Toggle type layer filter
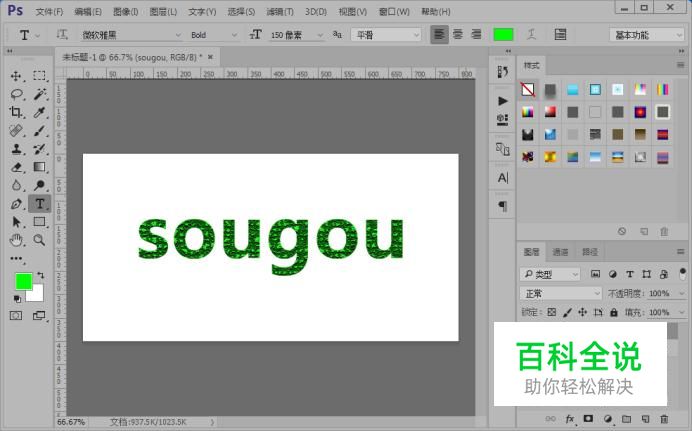The image size is (692, 431). click(630, 274)
